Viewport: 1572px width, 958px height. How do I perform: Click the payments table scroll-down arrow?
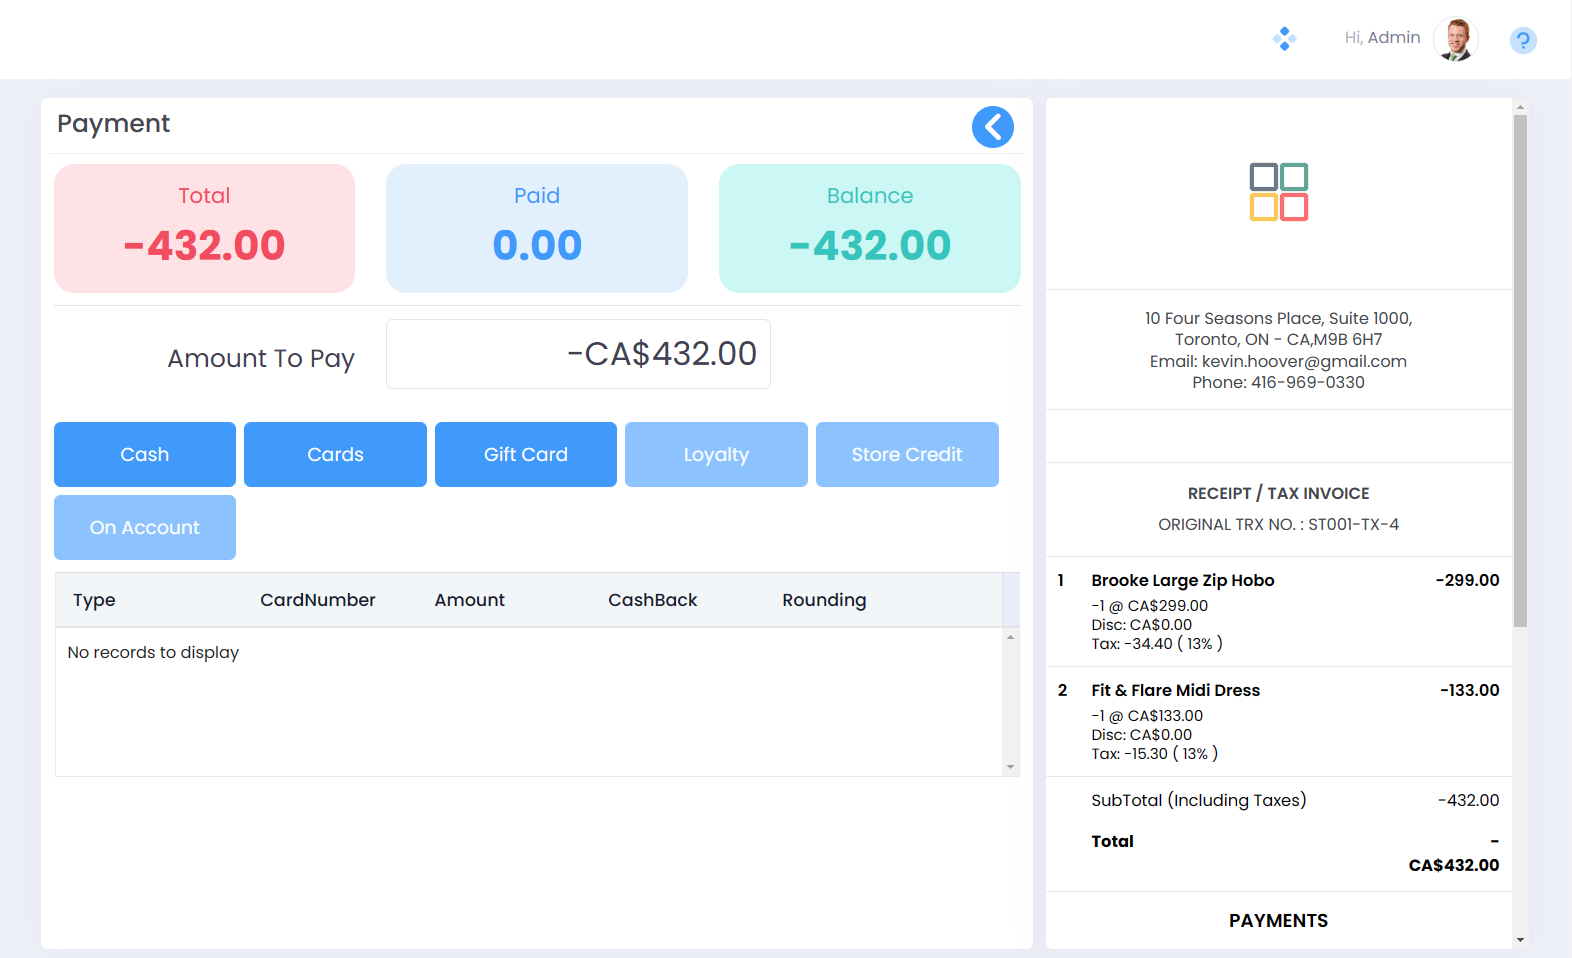(x=1010, y=767)
